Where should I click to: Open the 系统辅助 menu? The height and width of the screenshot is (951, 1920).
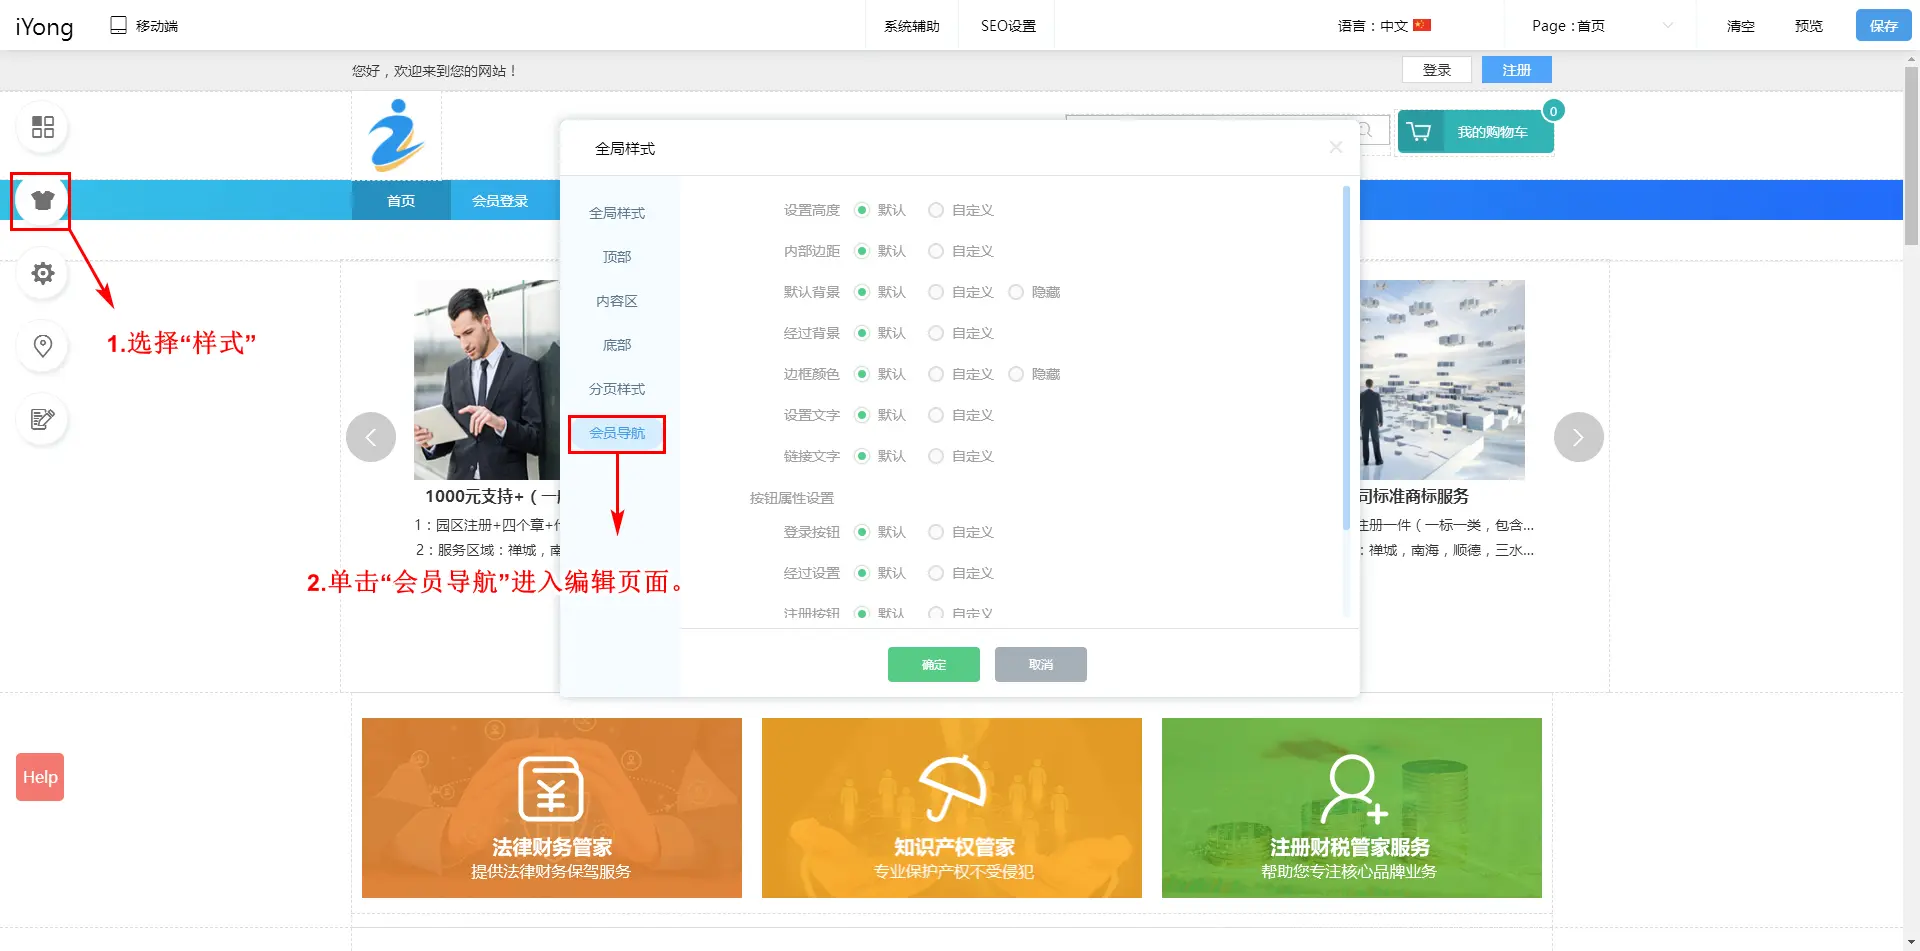[x=911, y=26]
